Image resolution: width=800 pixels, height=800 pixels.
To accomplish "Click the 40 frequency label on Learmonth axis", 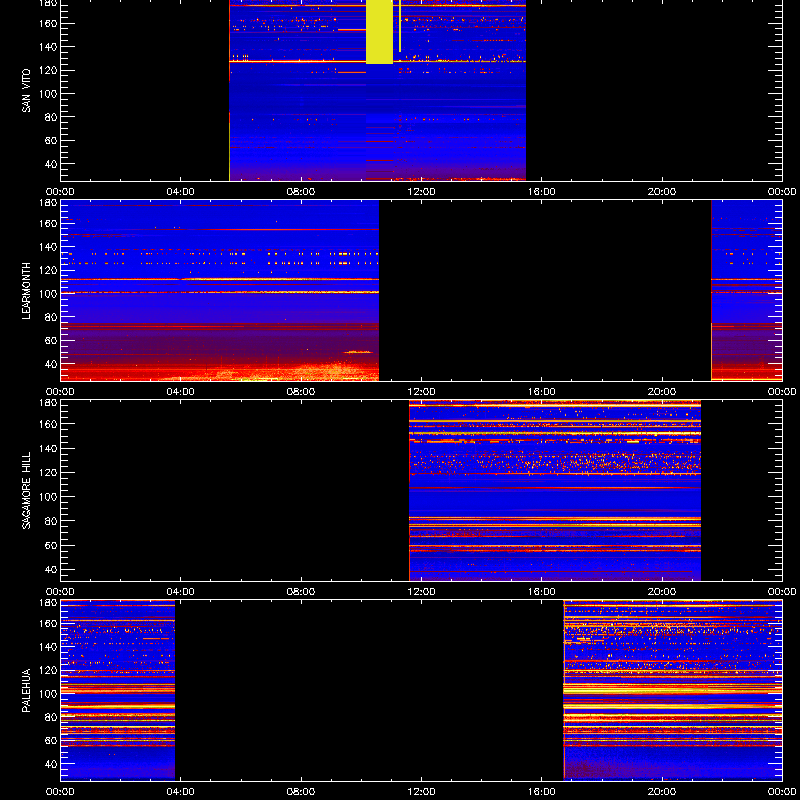I will 52,364.
